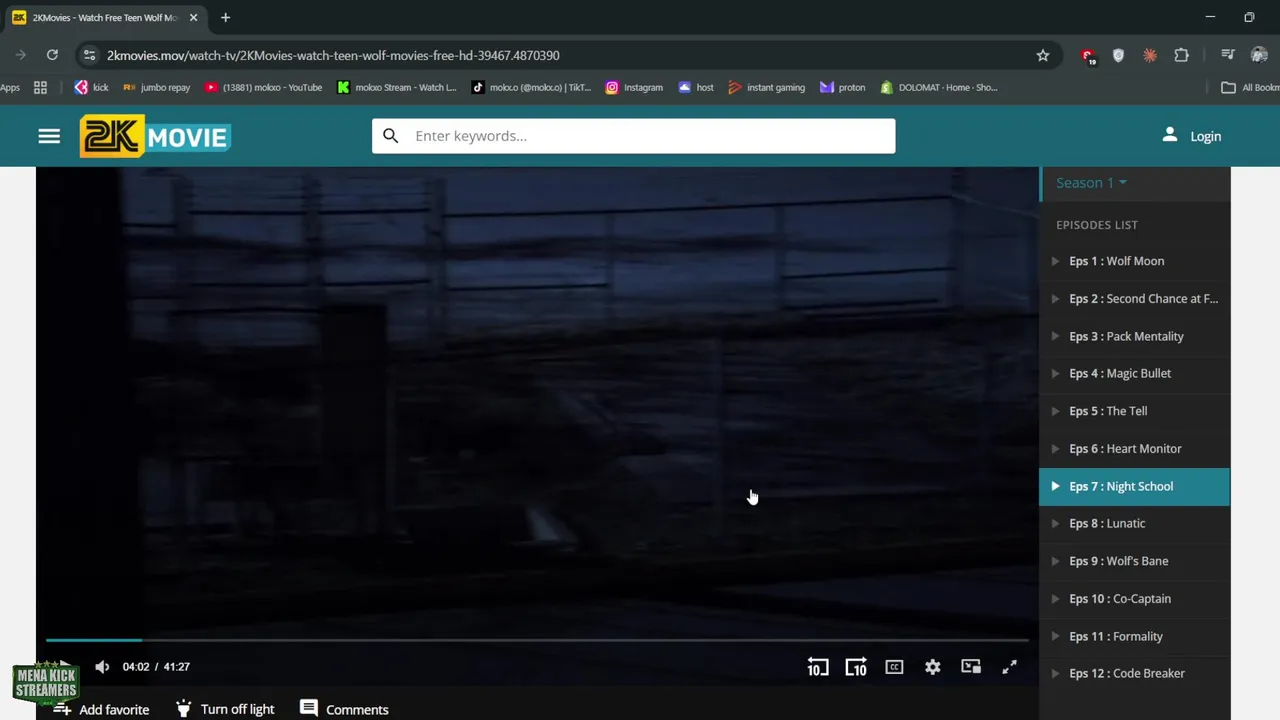Play Eps 5 : The Tell

pos(1135,411)
